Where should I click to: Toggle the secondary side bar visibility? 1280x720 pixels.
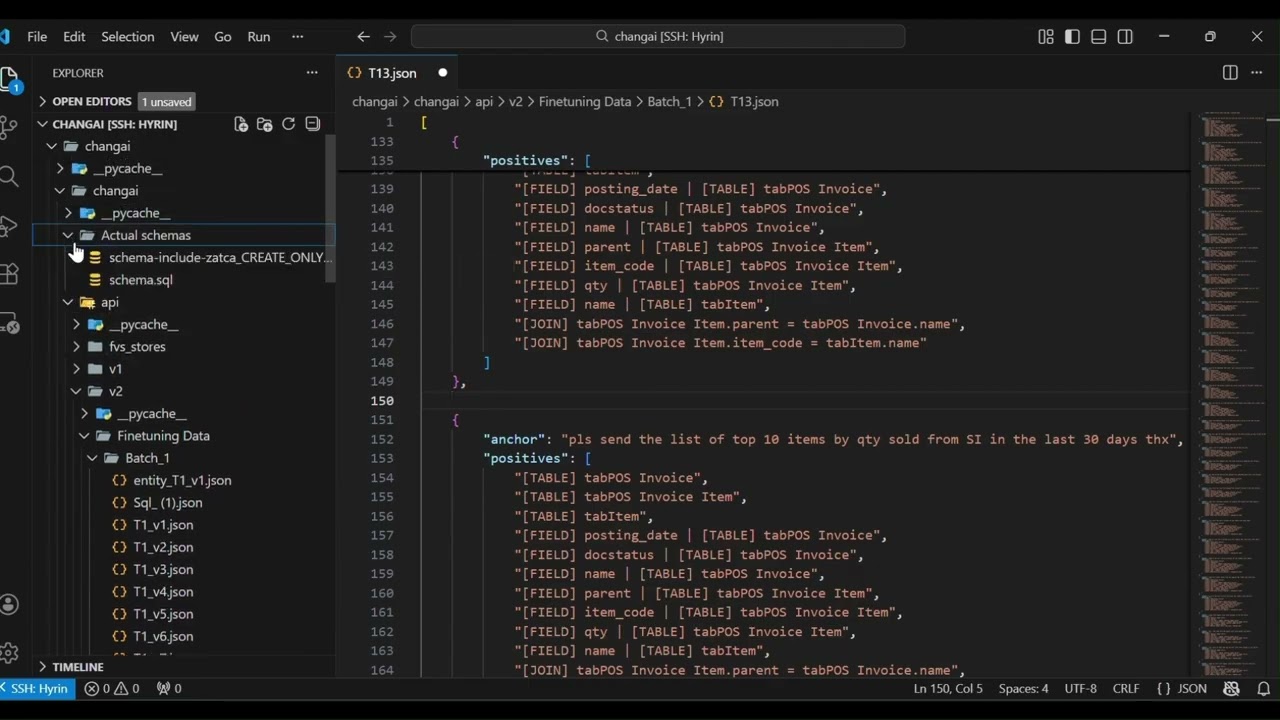point(1125,36)
